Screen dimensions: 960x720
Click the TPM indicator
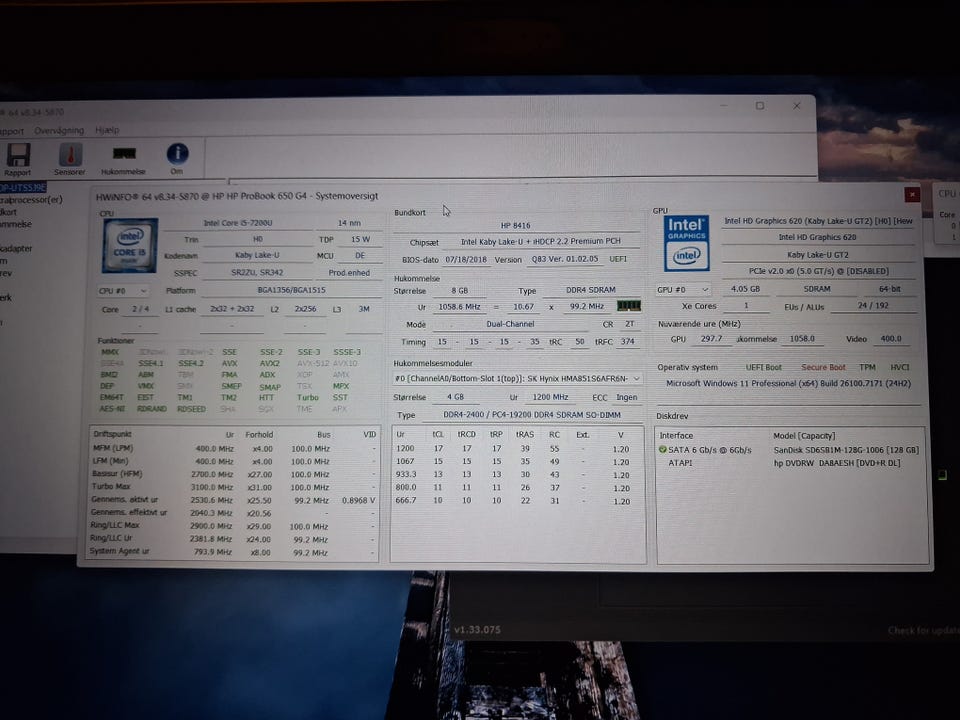click(867, 367)
